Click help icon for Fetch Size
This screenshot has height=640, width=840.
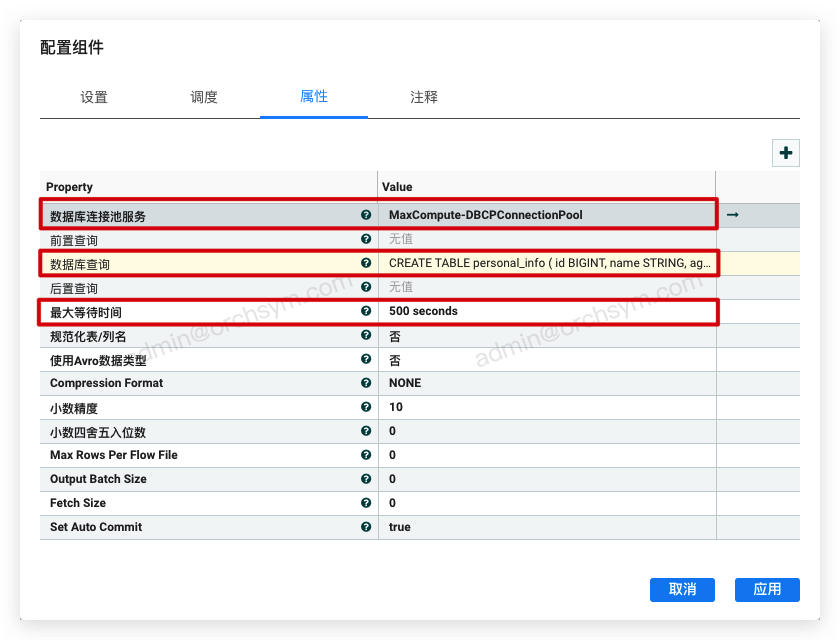tap(366, 503)
